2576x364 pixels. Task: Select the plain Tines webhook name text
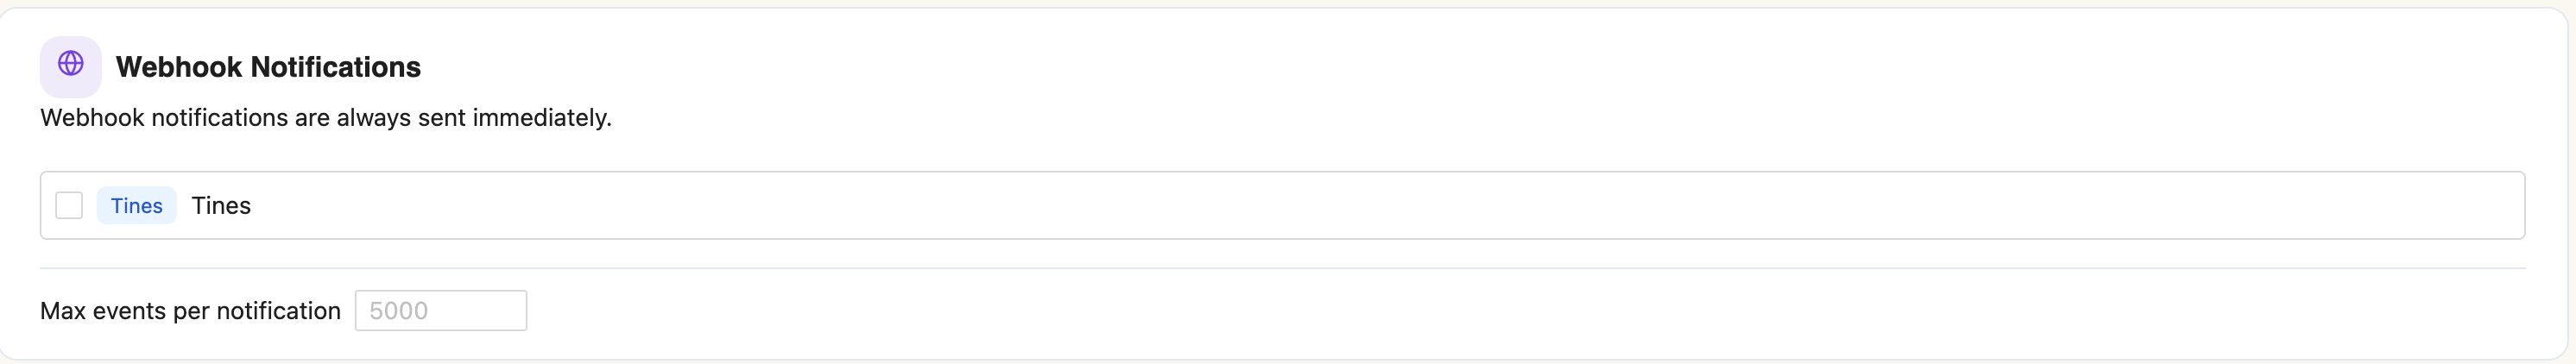(x=221, y=205)
